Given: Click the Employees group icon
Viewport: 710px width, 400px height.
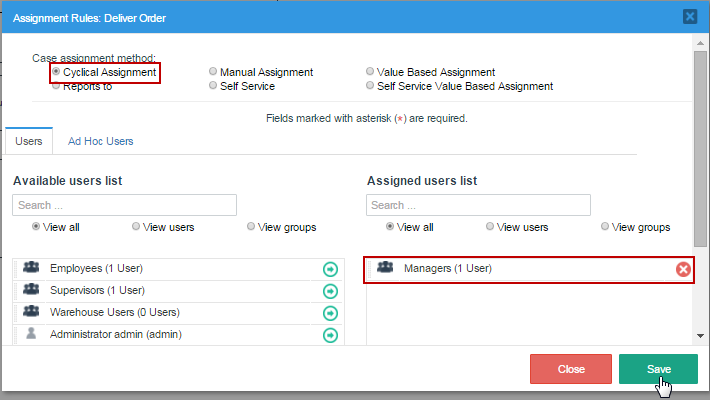Looking at the screenshot, I should click(31, 268).
